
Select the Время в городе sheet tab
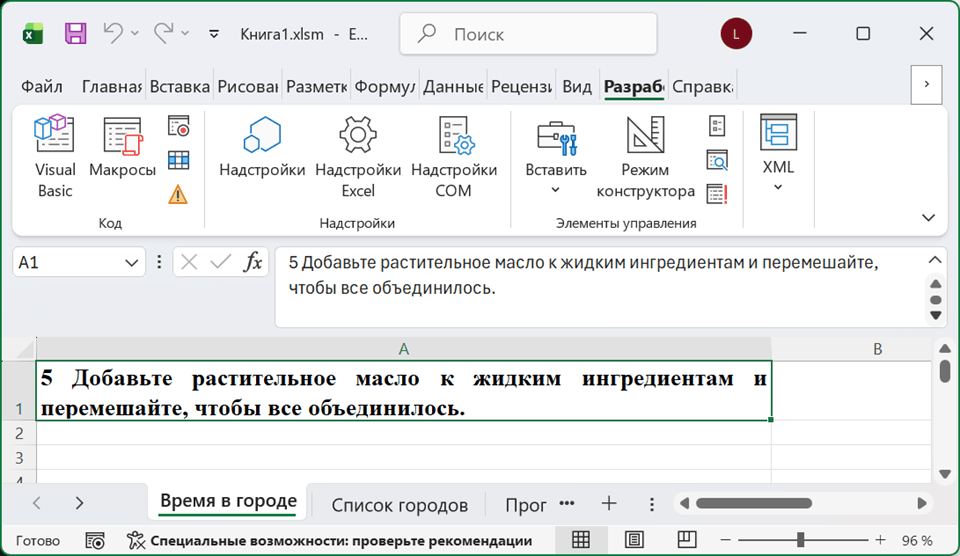pos(228,502)
